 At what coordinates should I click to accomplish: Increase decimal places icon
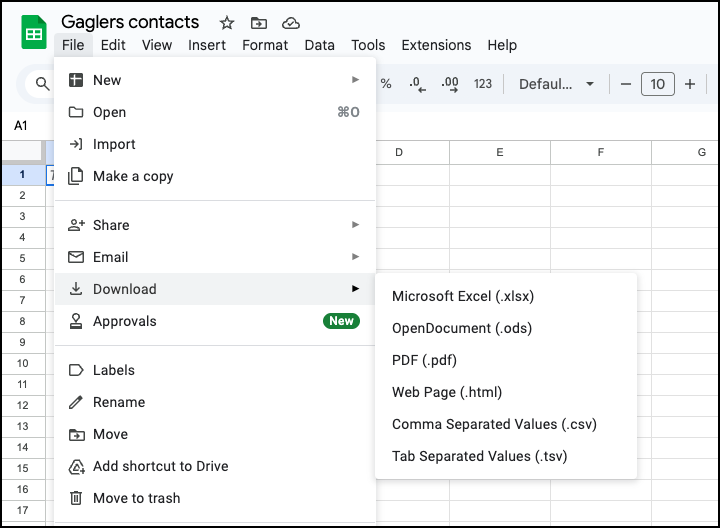click(450, 84)
